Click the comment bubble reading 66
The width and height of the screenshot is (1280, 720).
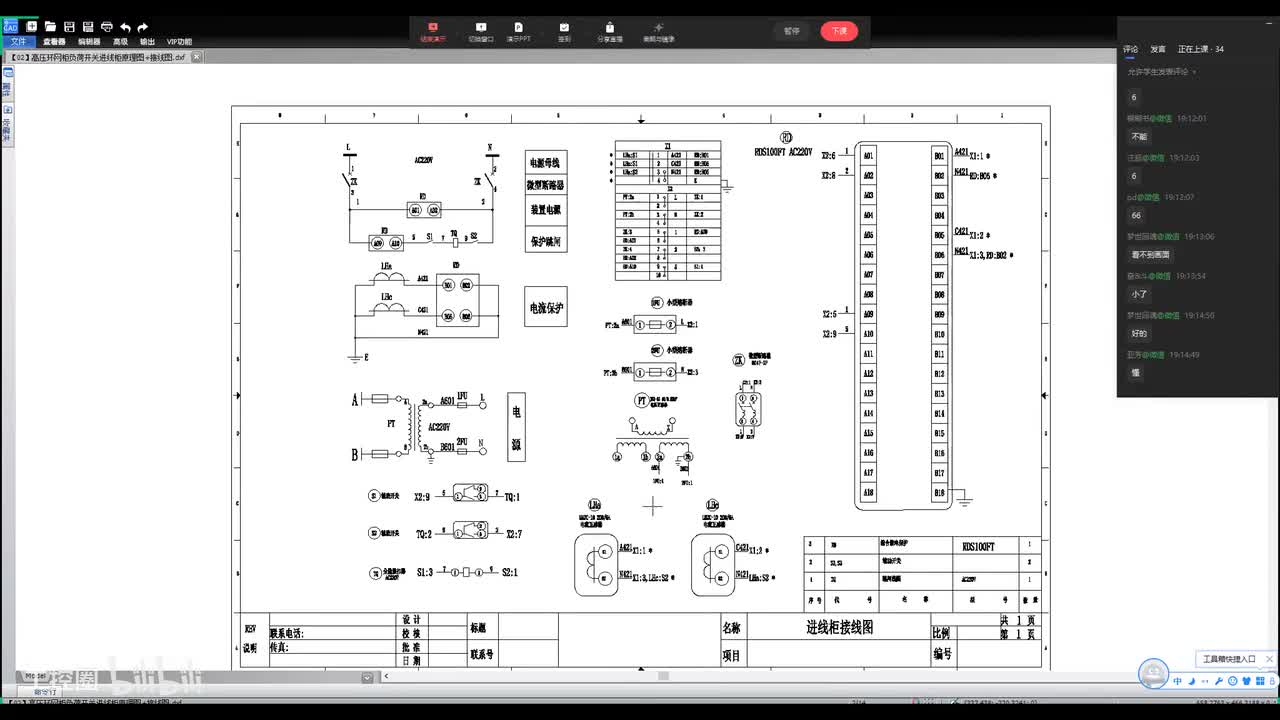coord(1136,216)
